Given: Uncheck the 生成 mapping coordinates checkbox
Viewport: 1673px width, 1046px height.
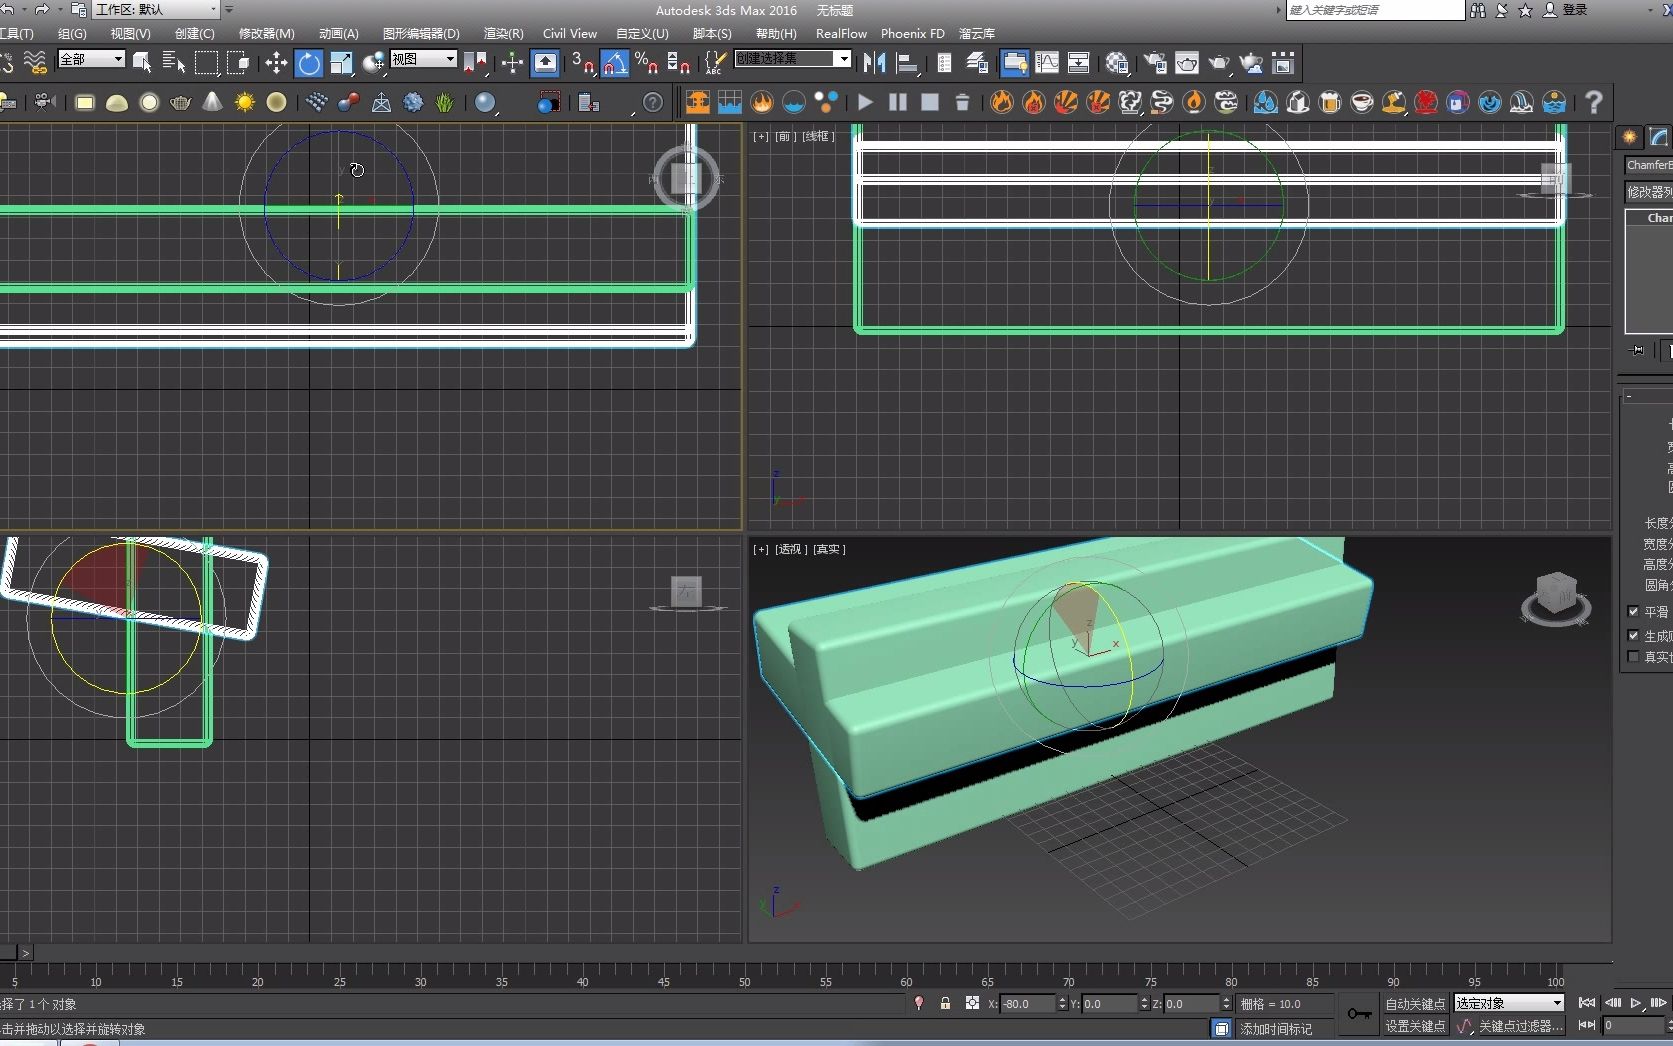Looking at the screenshot, I should click(1633, 635).
